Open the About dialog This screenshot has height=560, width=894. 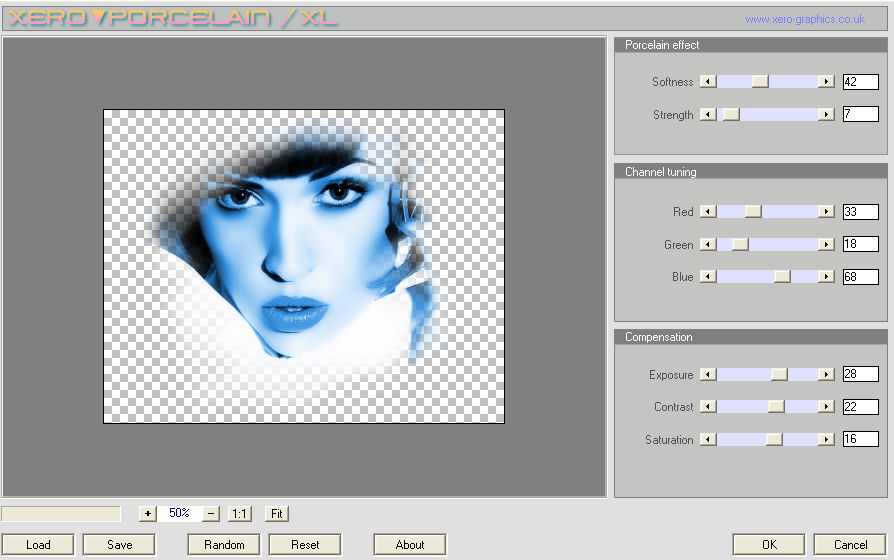coord(410,545)
